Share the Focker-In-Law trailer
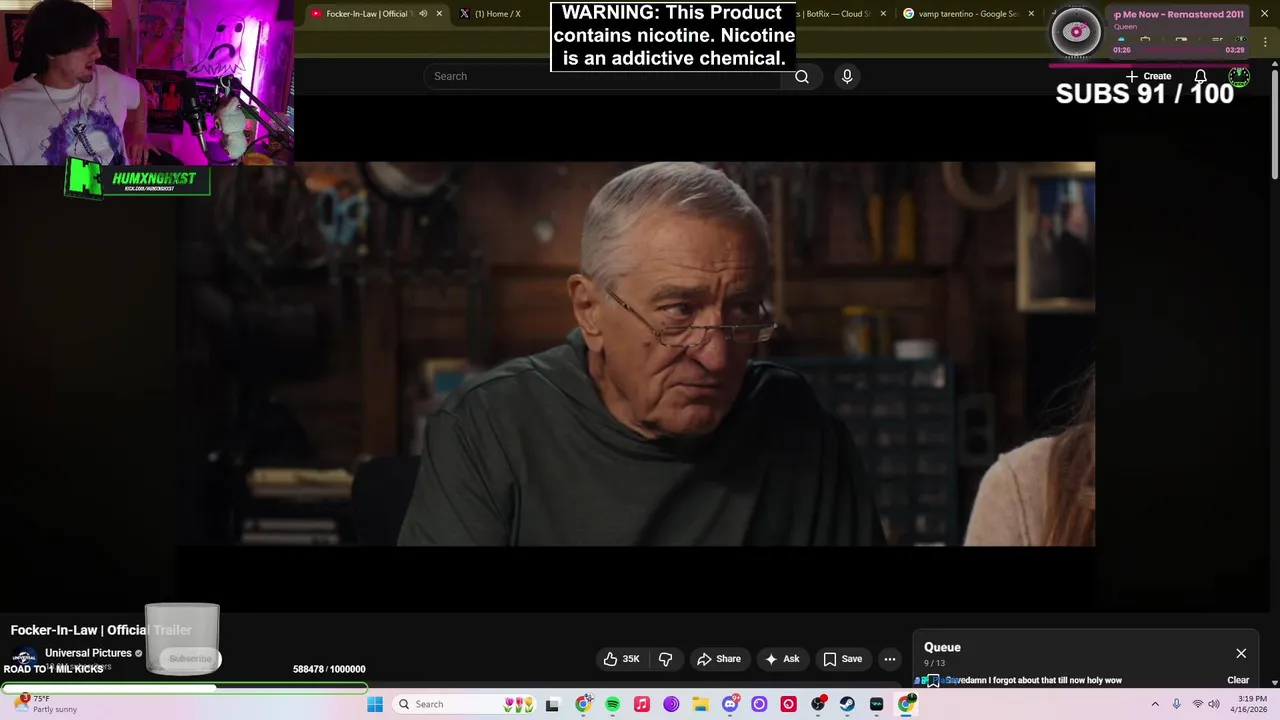Screen dimensions: 1280x720 [x=719, y=659]
